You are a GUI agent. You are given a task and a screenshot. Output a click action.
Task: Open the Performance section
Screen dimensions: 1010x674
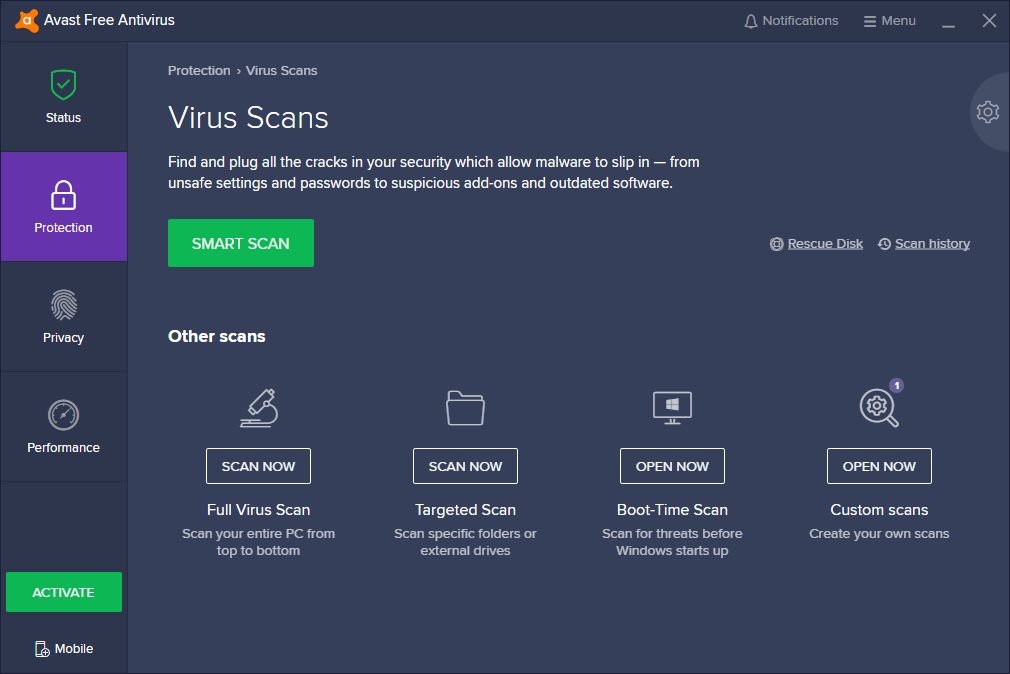pos(63,426)
